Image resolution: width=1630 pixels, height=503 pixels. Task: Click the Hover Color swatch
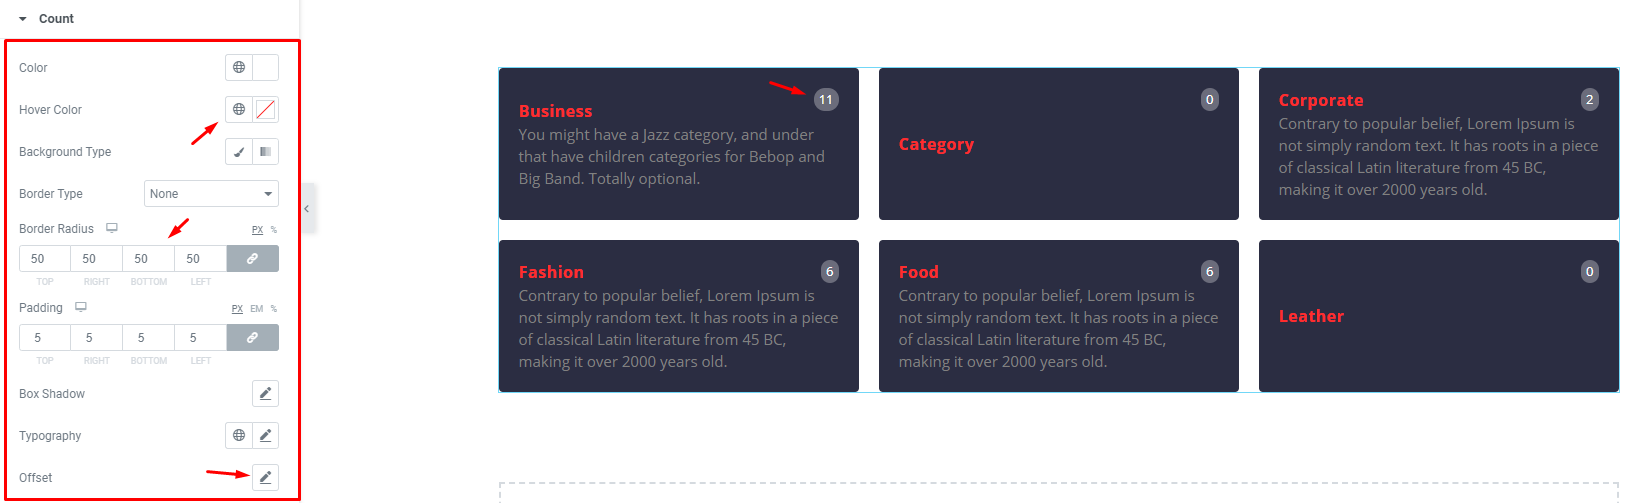265,110
